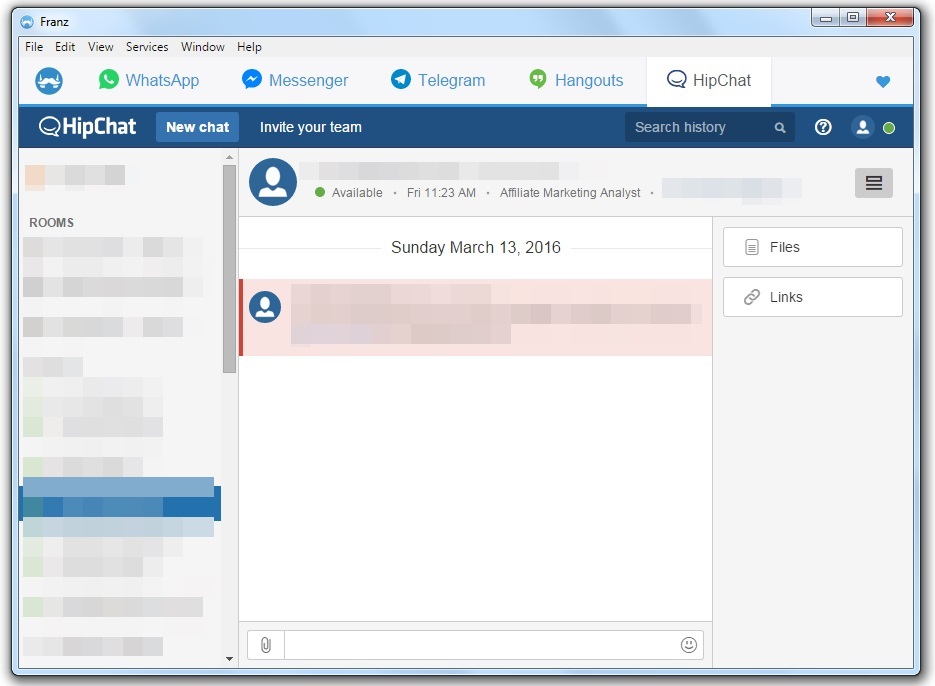Click the green status indicator in header
The image size is (935, 686).
pyautogui.click(x=888, y=128)
